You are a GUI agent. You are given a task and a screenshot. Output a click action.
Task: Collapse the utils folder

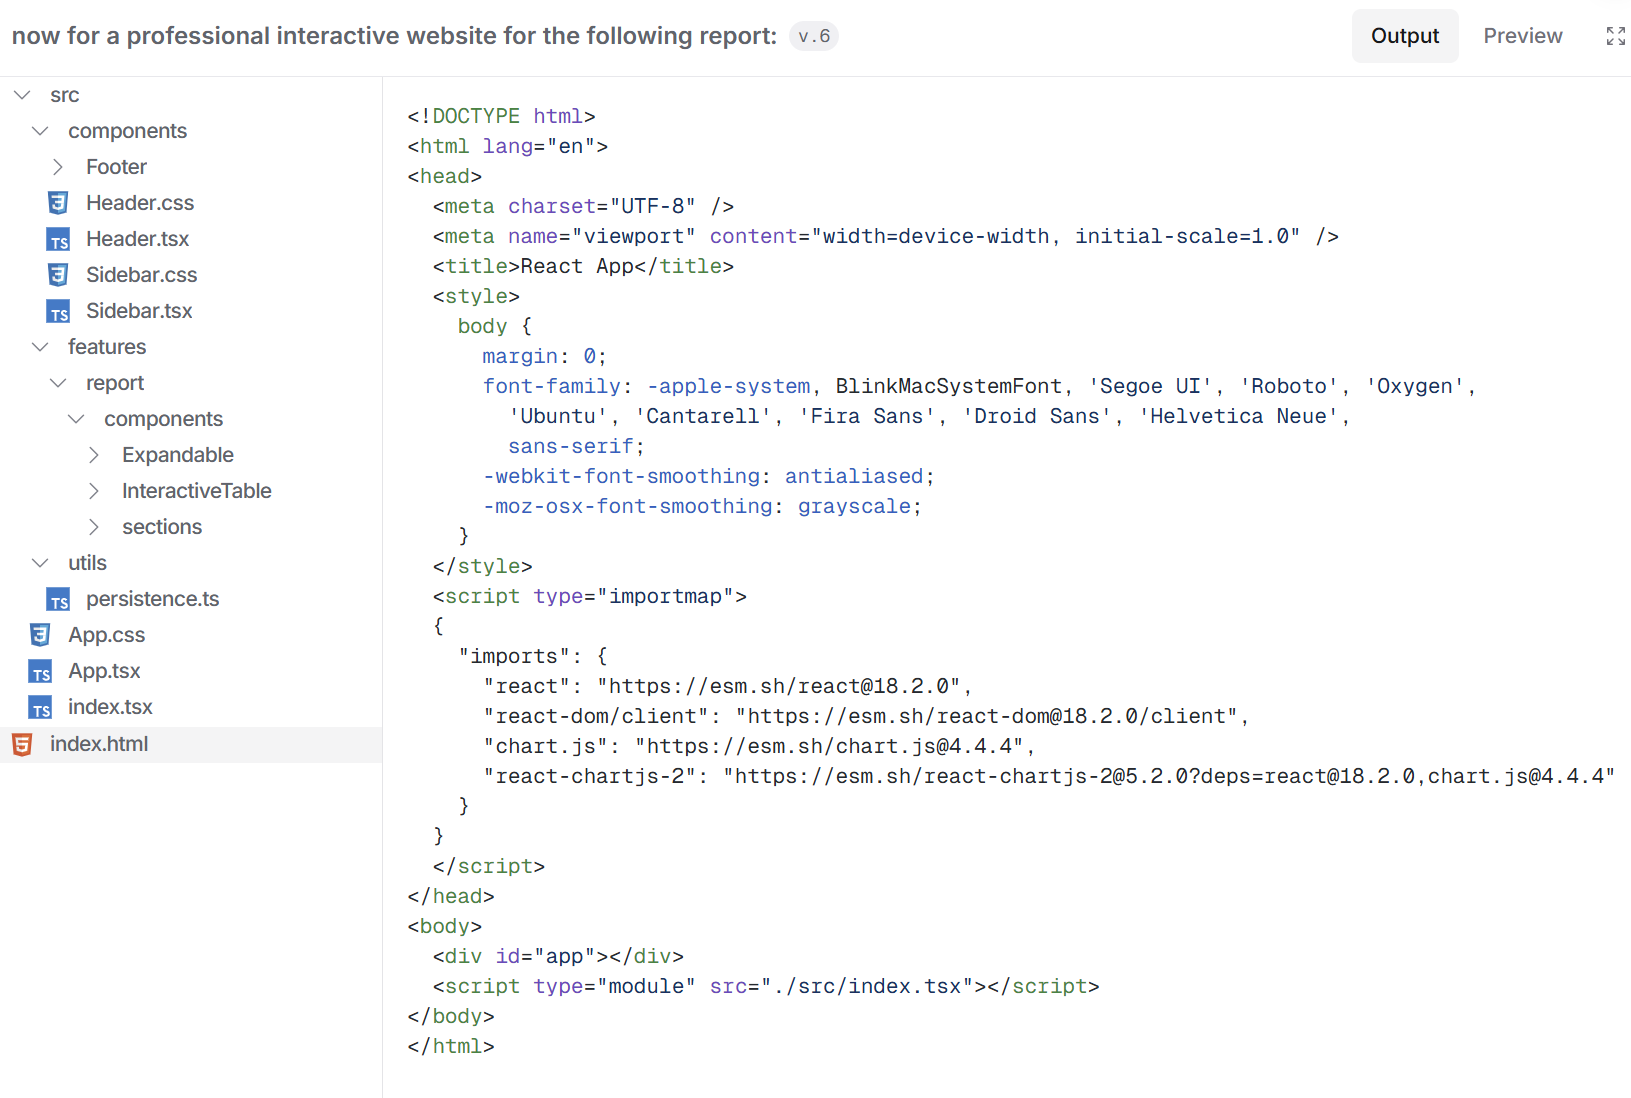[x=40, y=563]
